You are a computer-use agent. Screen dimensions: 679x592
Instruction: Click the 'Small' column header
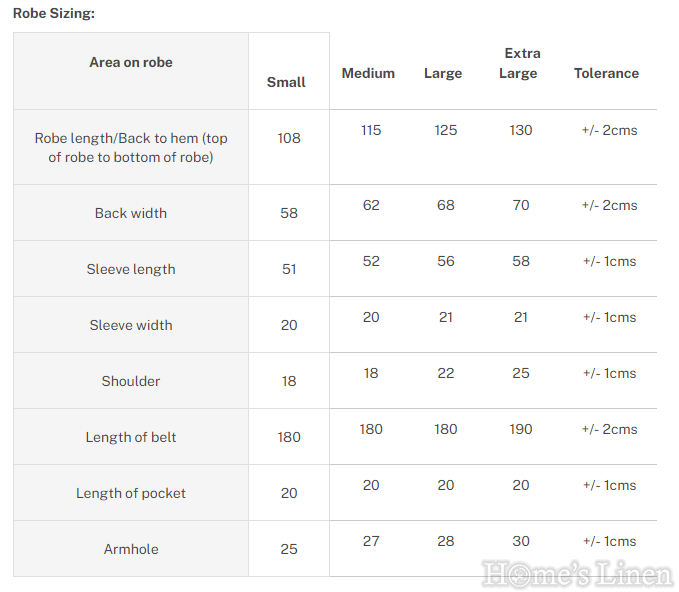(x=286, y=82)
